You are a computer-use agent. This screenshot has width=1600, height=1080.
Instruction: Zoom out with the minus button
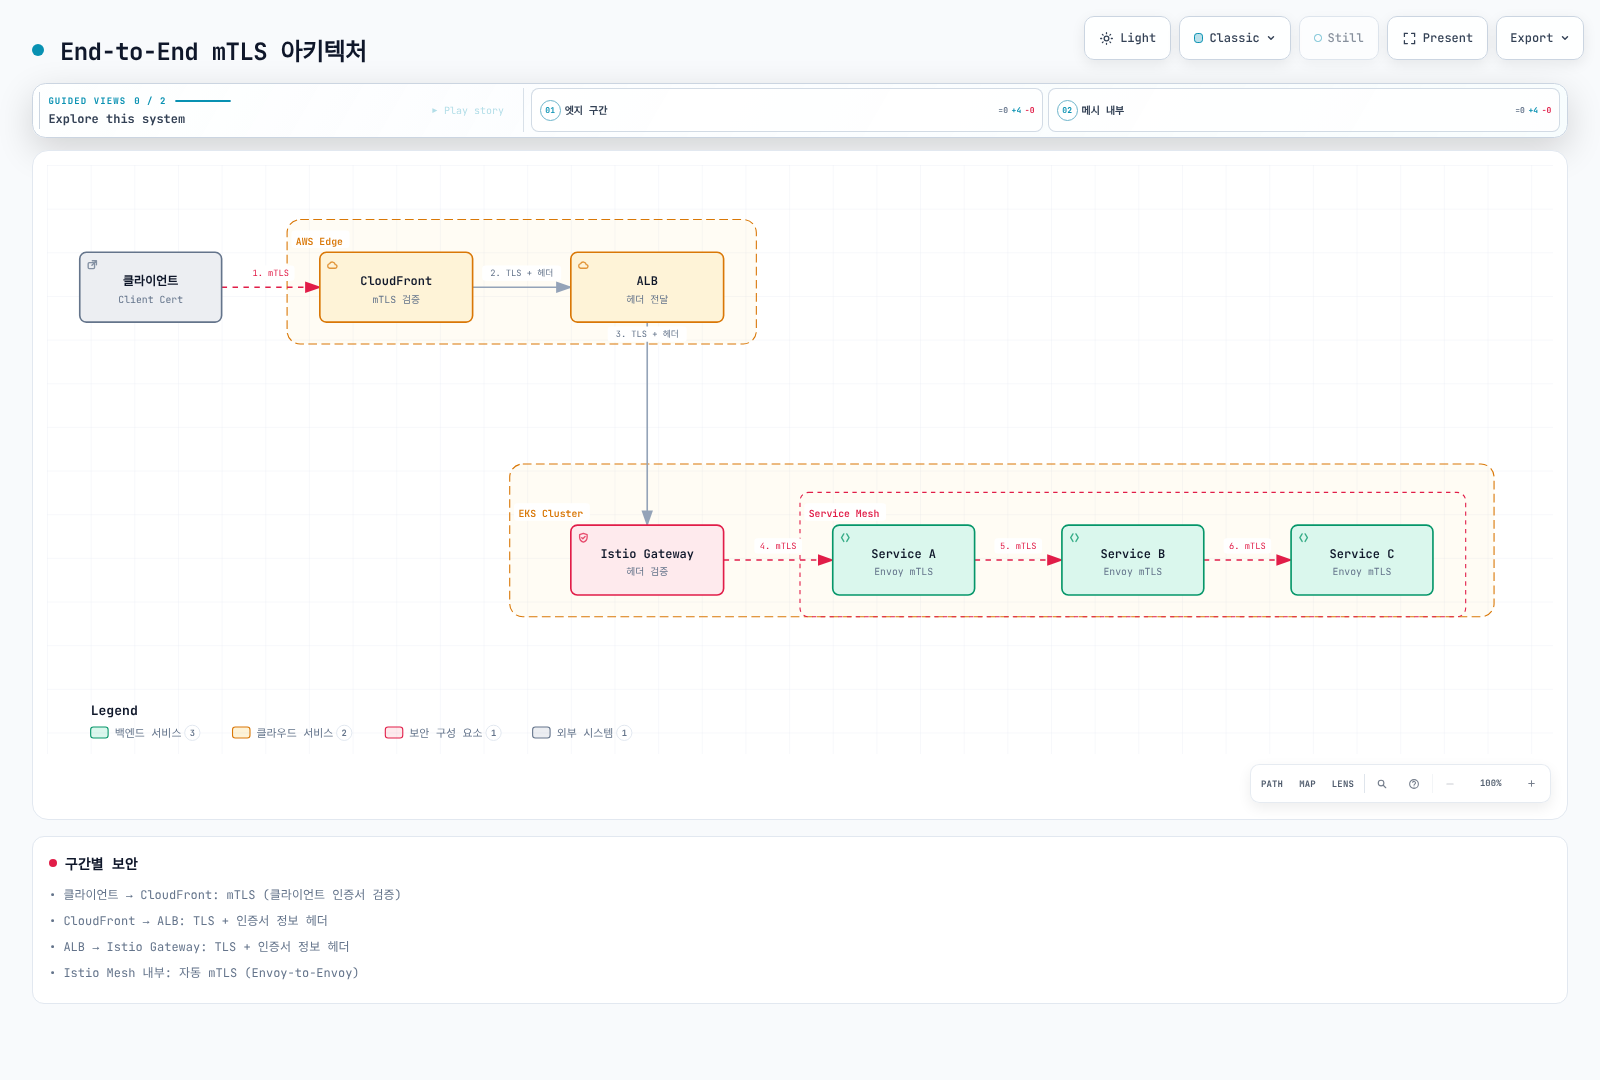(x=1449, y=784)
